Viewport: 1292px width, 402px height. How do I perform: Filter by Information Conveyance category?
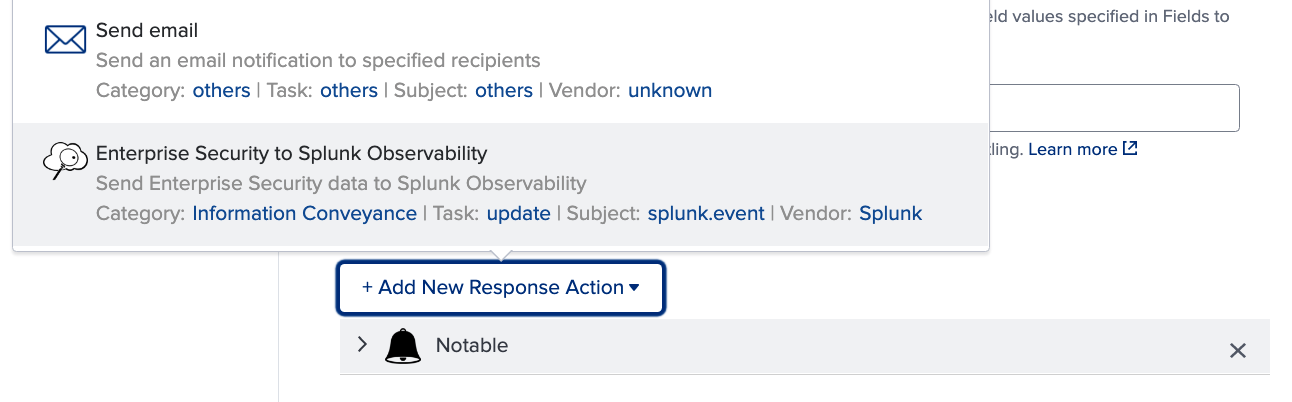click(305, 213)
